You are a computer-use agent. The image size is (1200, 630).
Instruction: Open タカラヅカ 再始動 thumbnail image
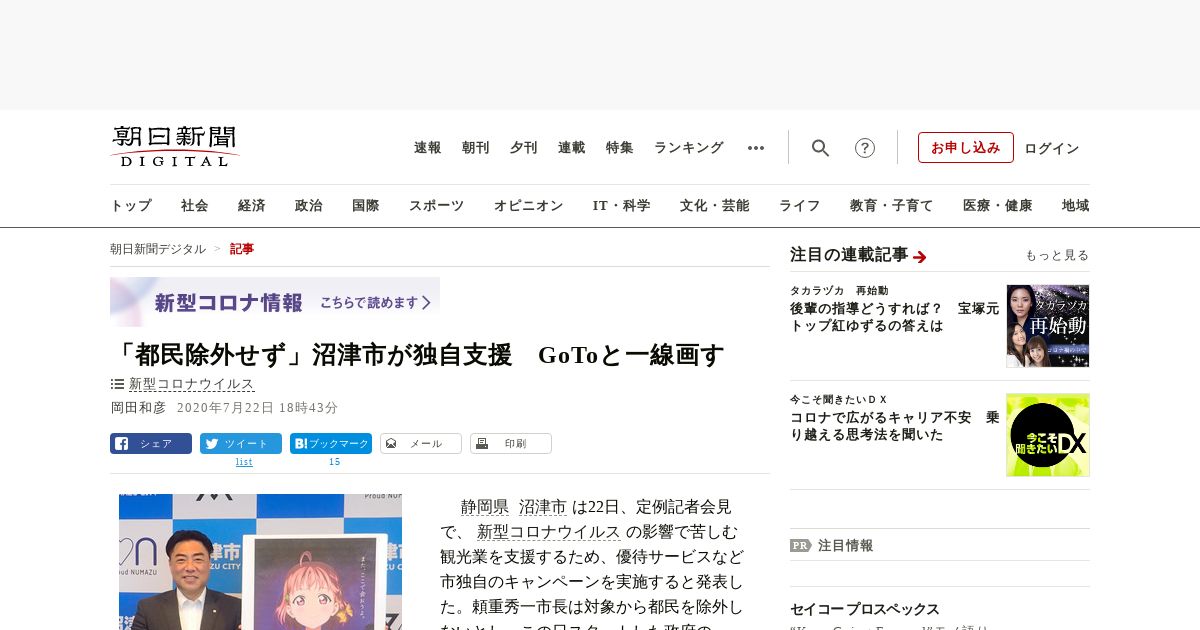click(x=1048, y=326)
